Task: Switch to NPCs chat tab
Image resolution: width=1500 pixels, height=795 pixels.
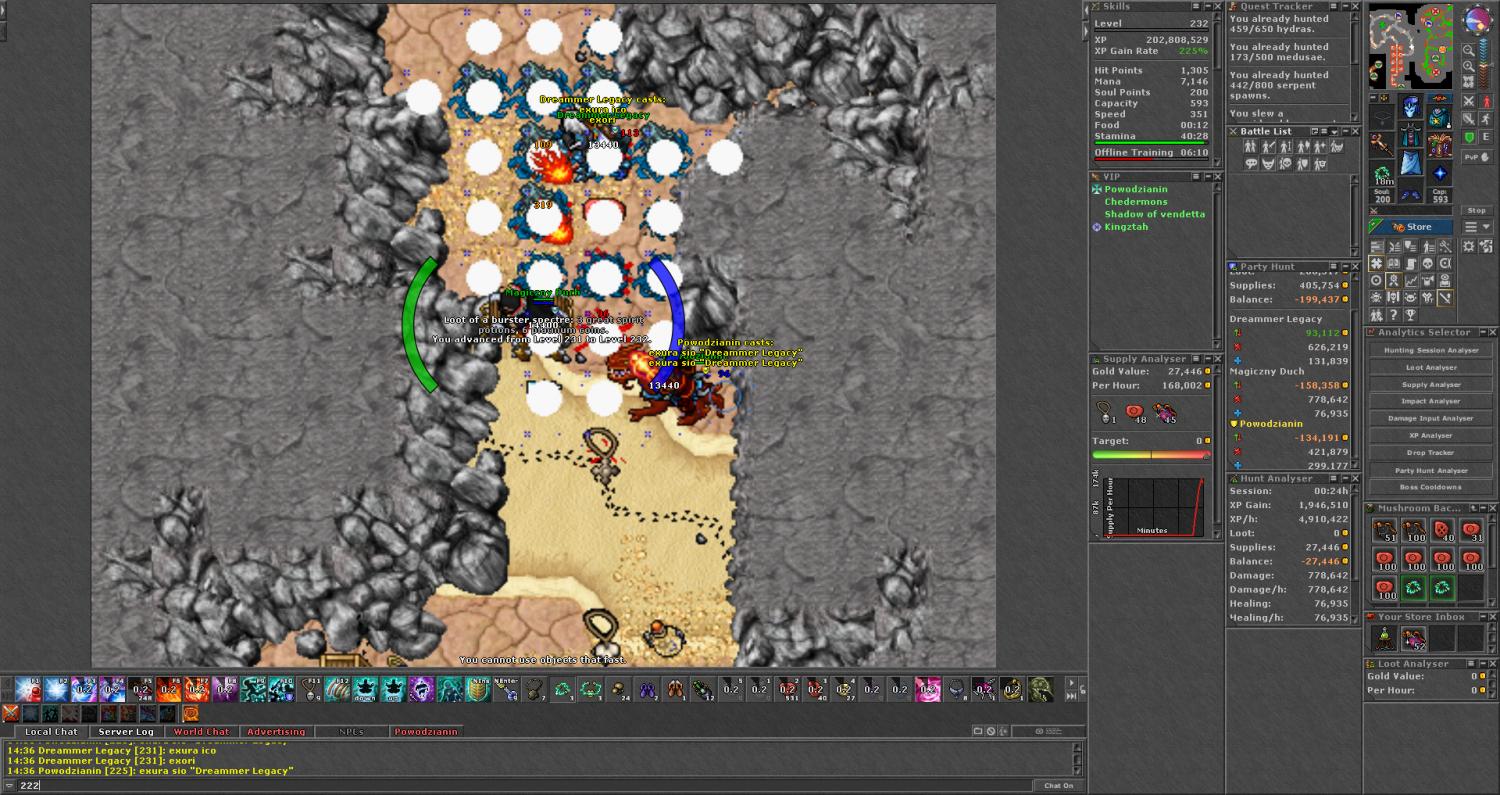Action: tap(351, 732)
